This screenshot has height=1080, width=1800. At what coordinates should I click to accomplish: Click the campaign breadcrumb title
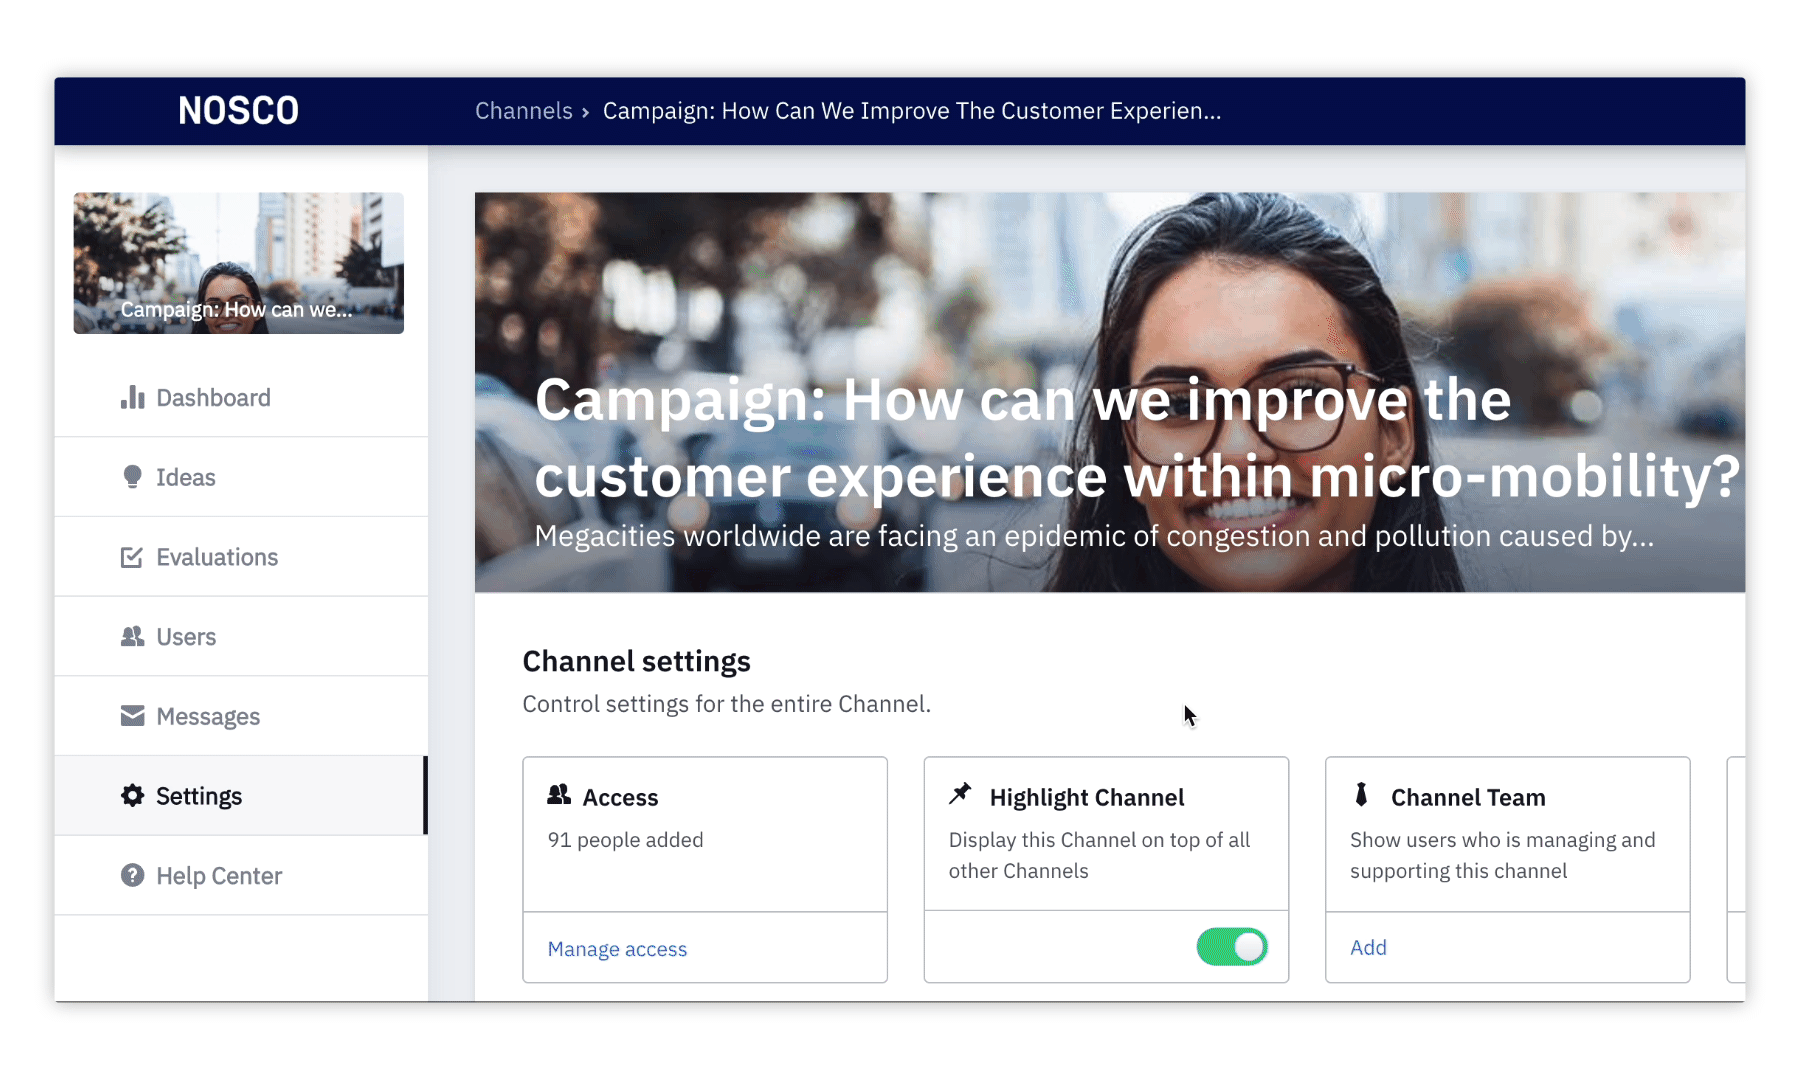(x=911, y=111)
